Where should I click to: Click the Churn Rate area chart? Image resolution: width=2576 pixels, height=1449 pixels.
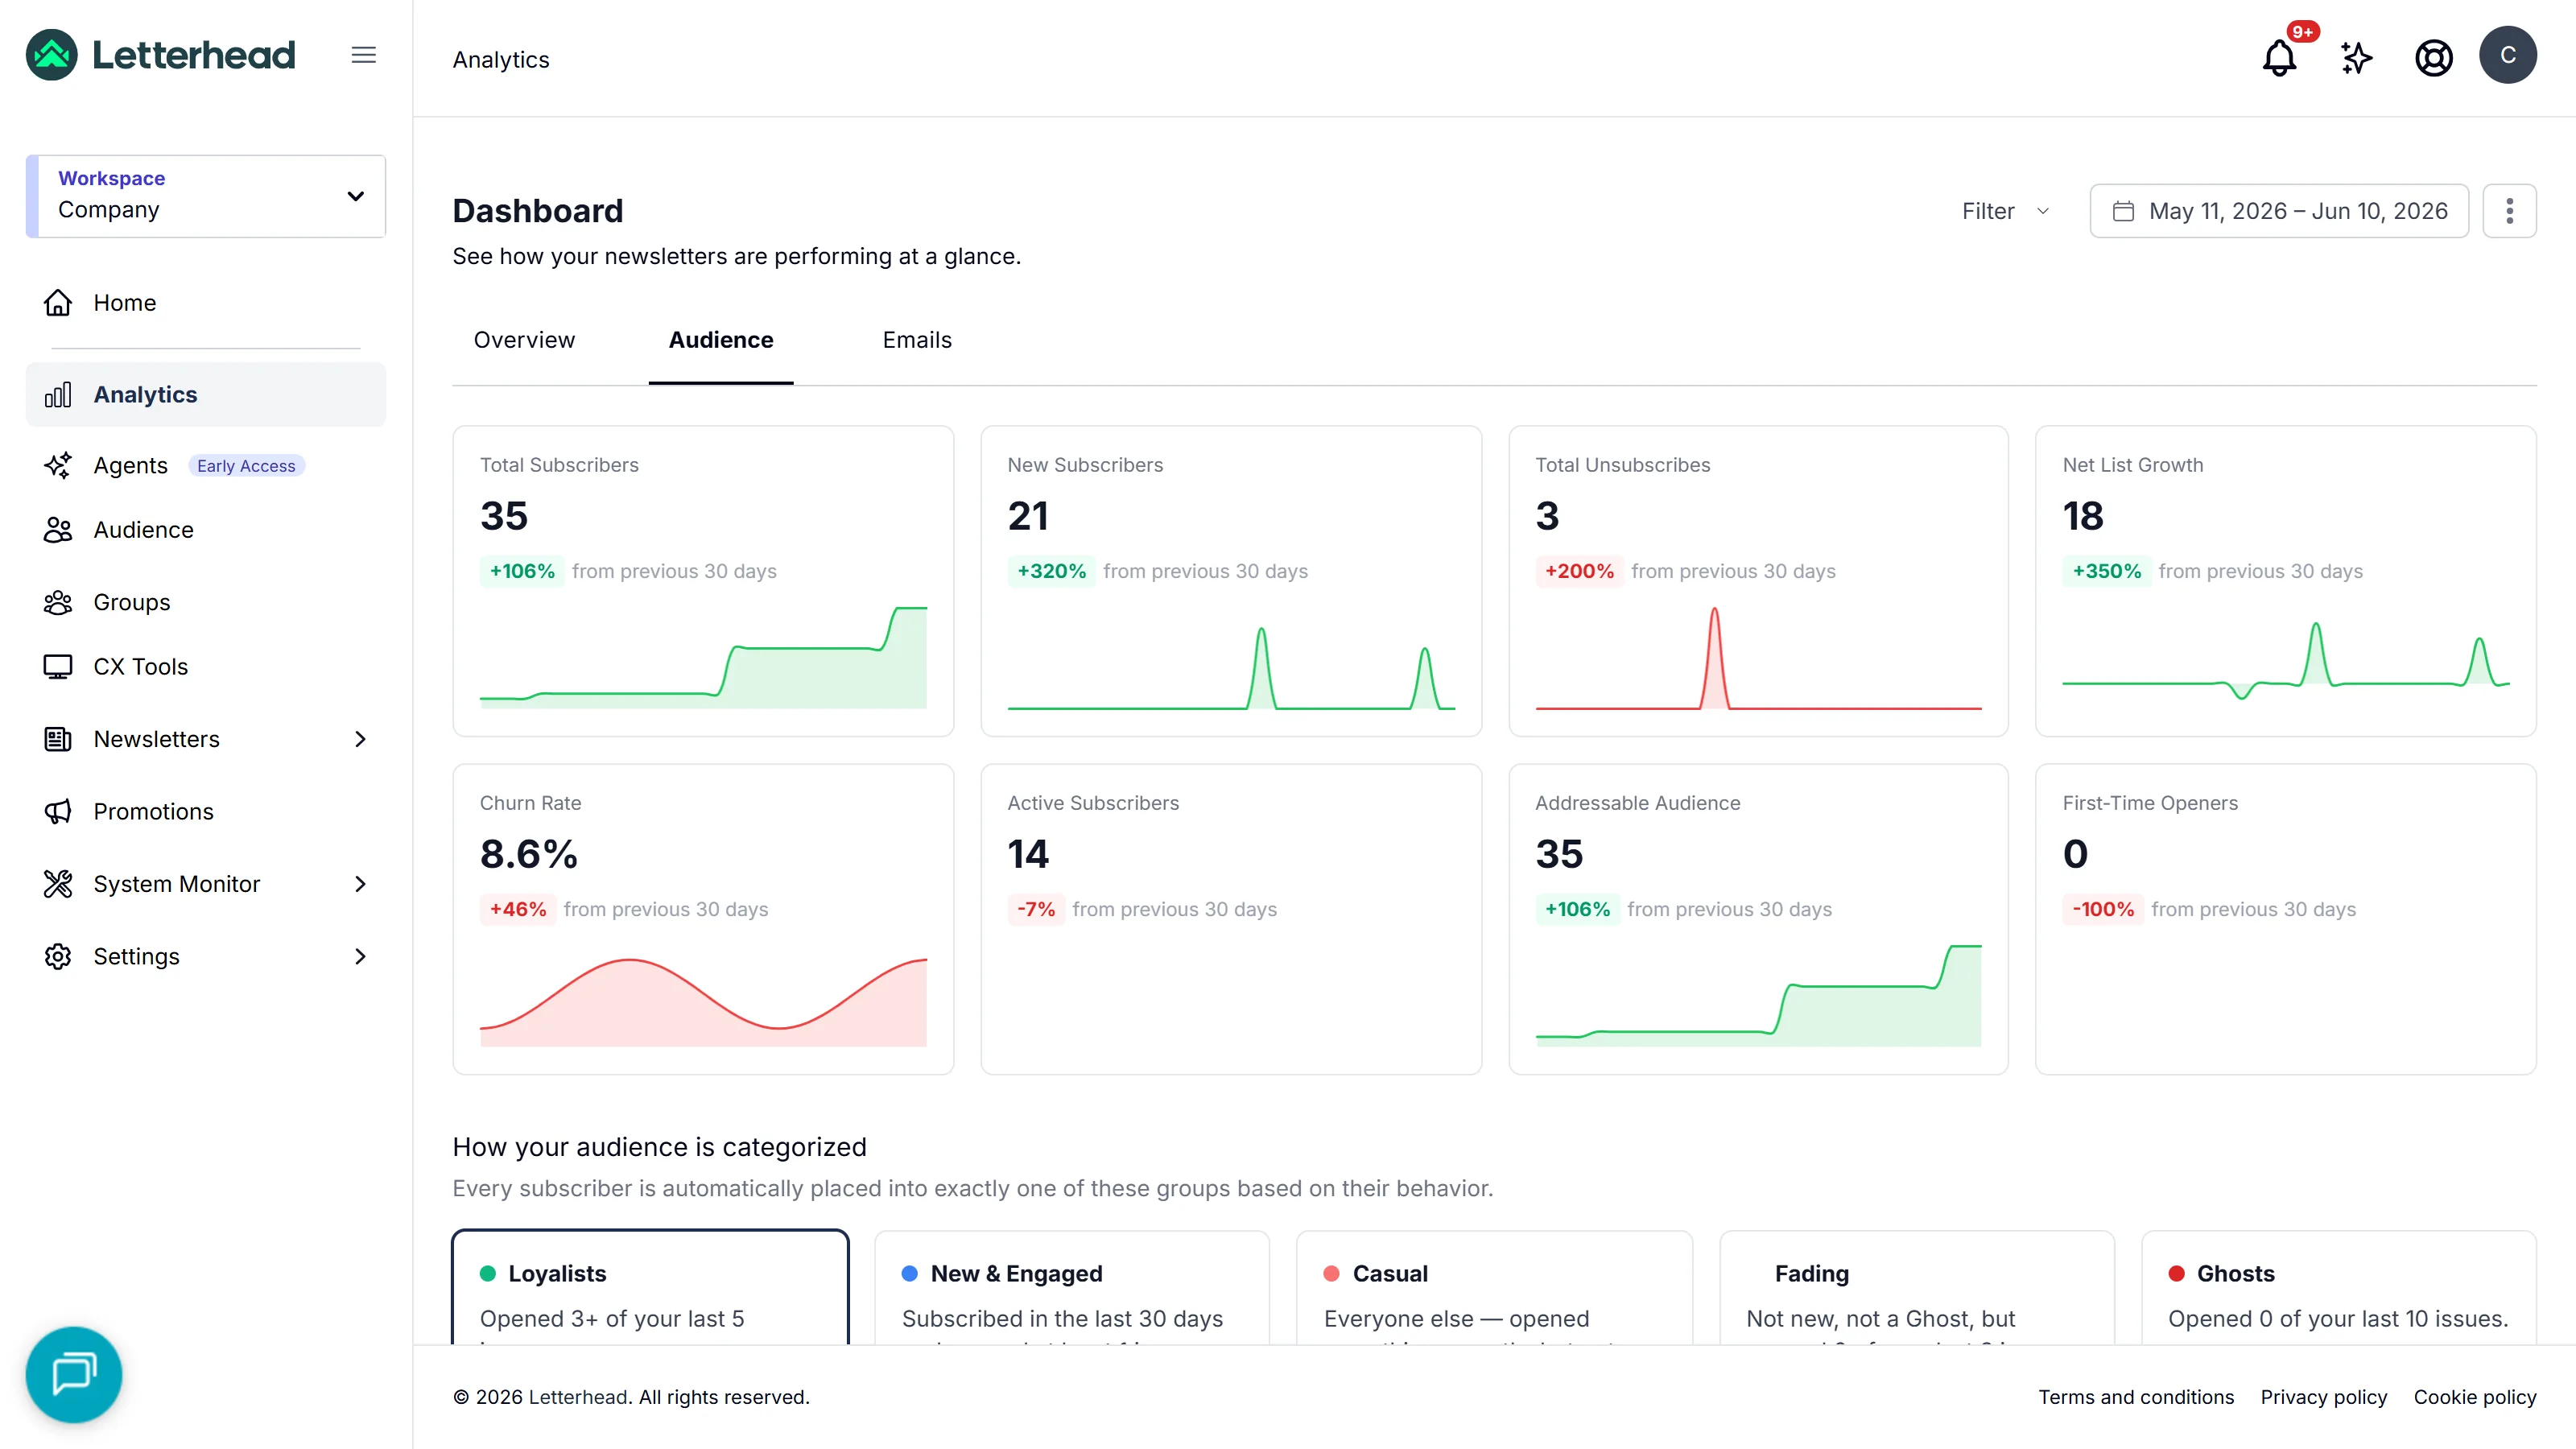point(703,1002)
